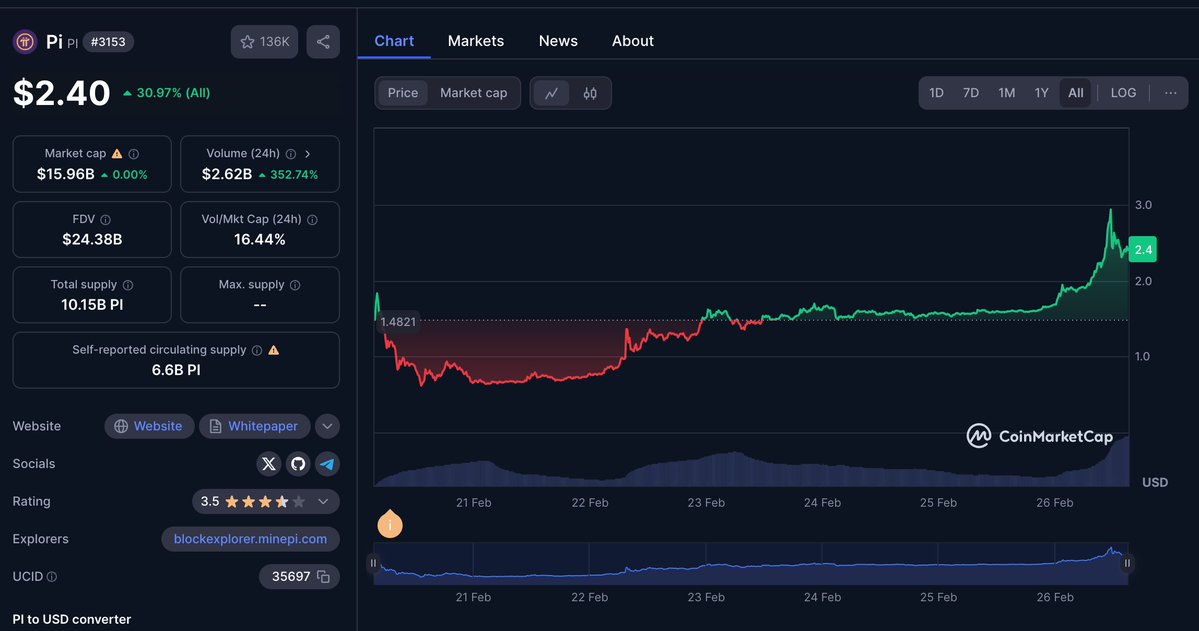Switch to line chart view

(x=551, y=93)
